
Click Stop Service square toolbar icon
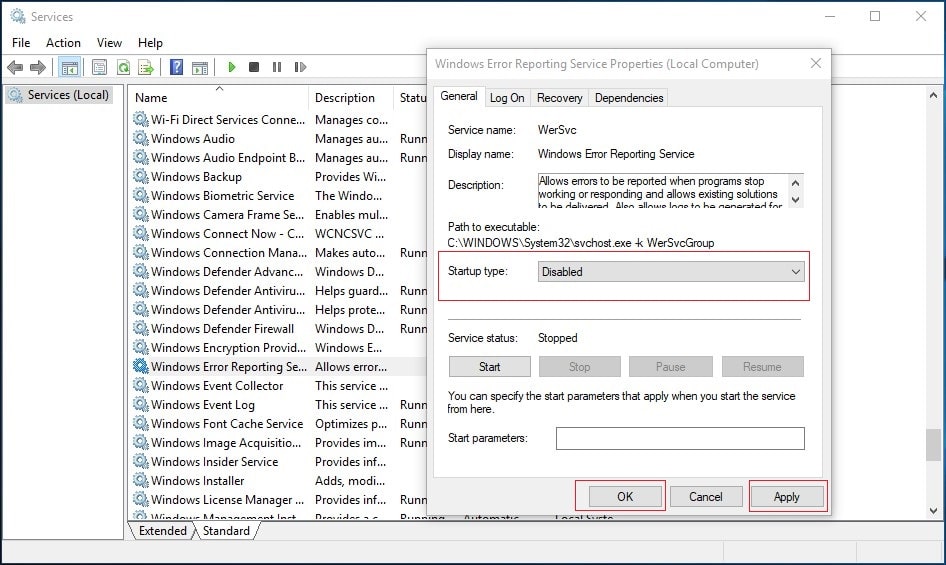coord(254,67)
